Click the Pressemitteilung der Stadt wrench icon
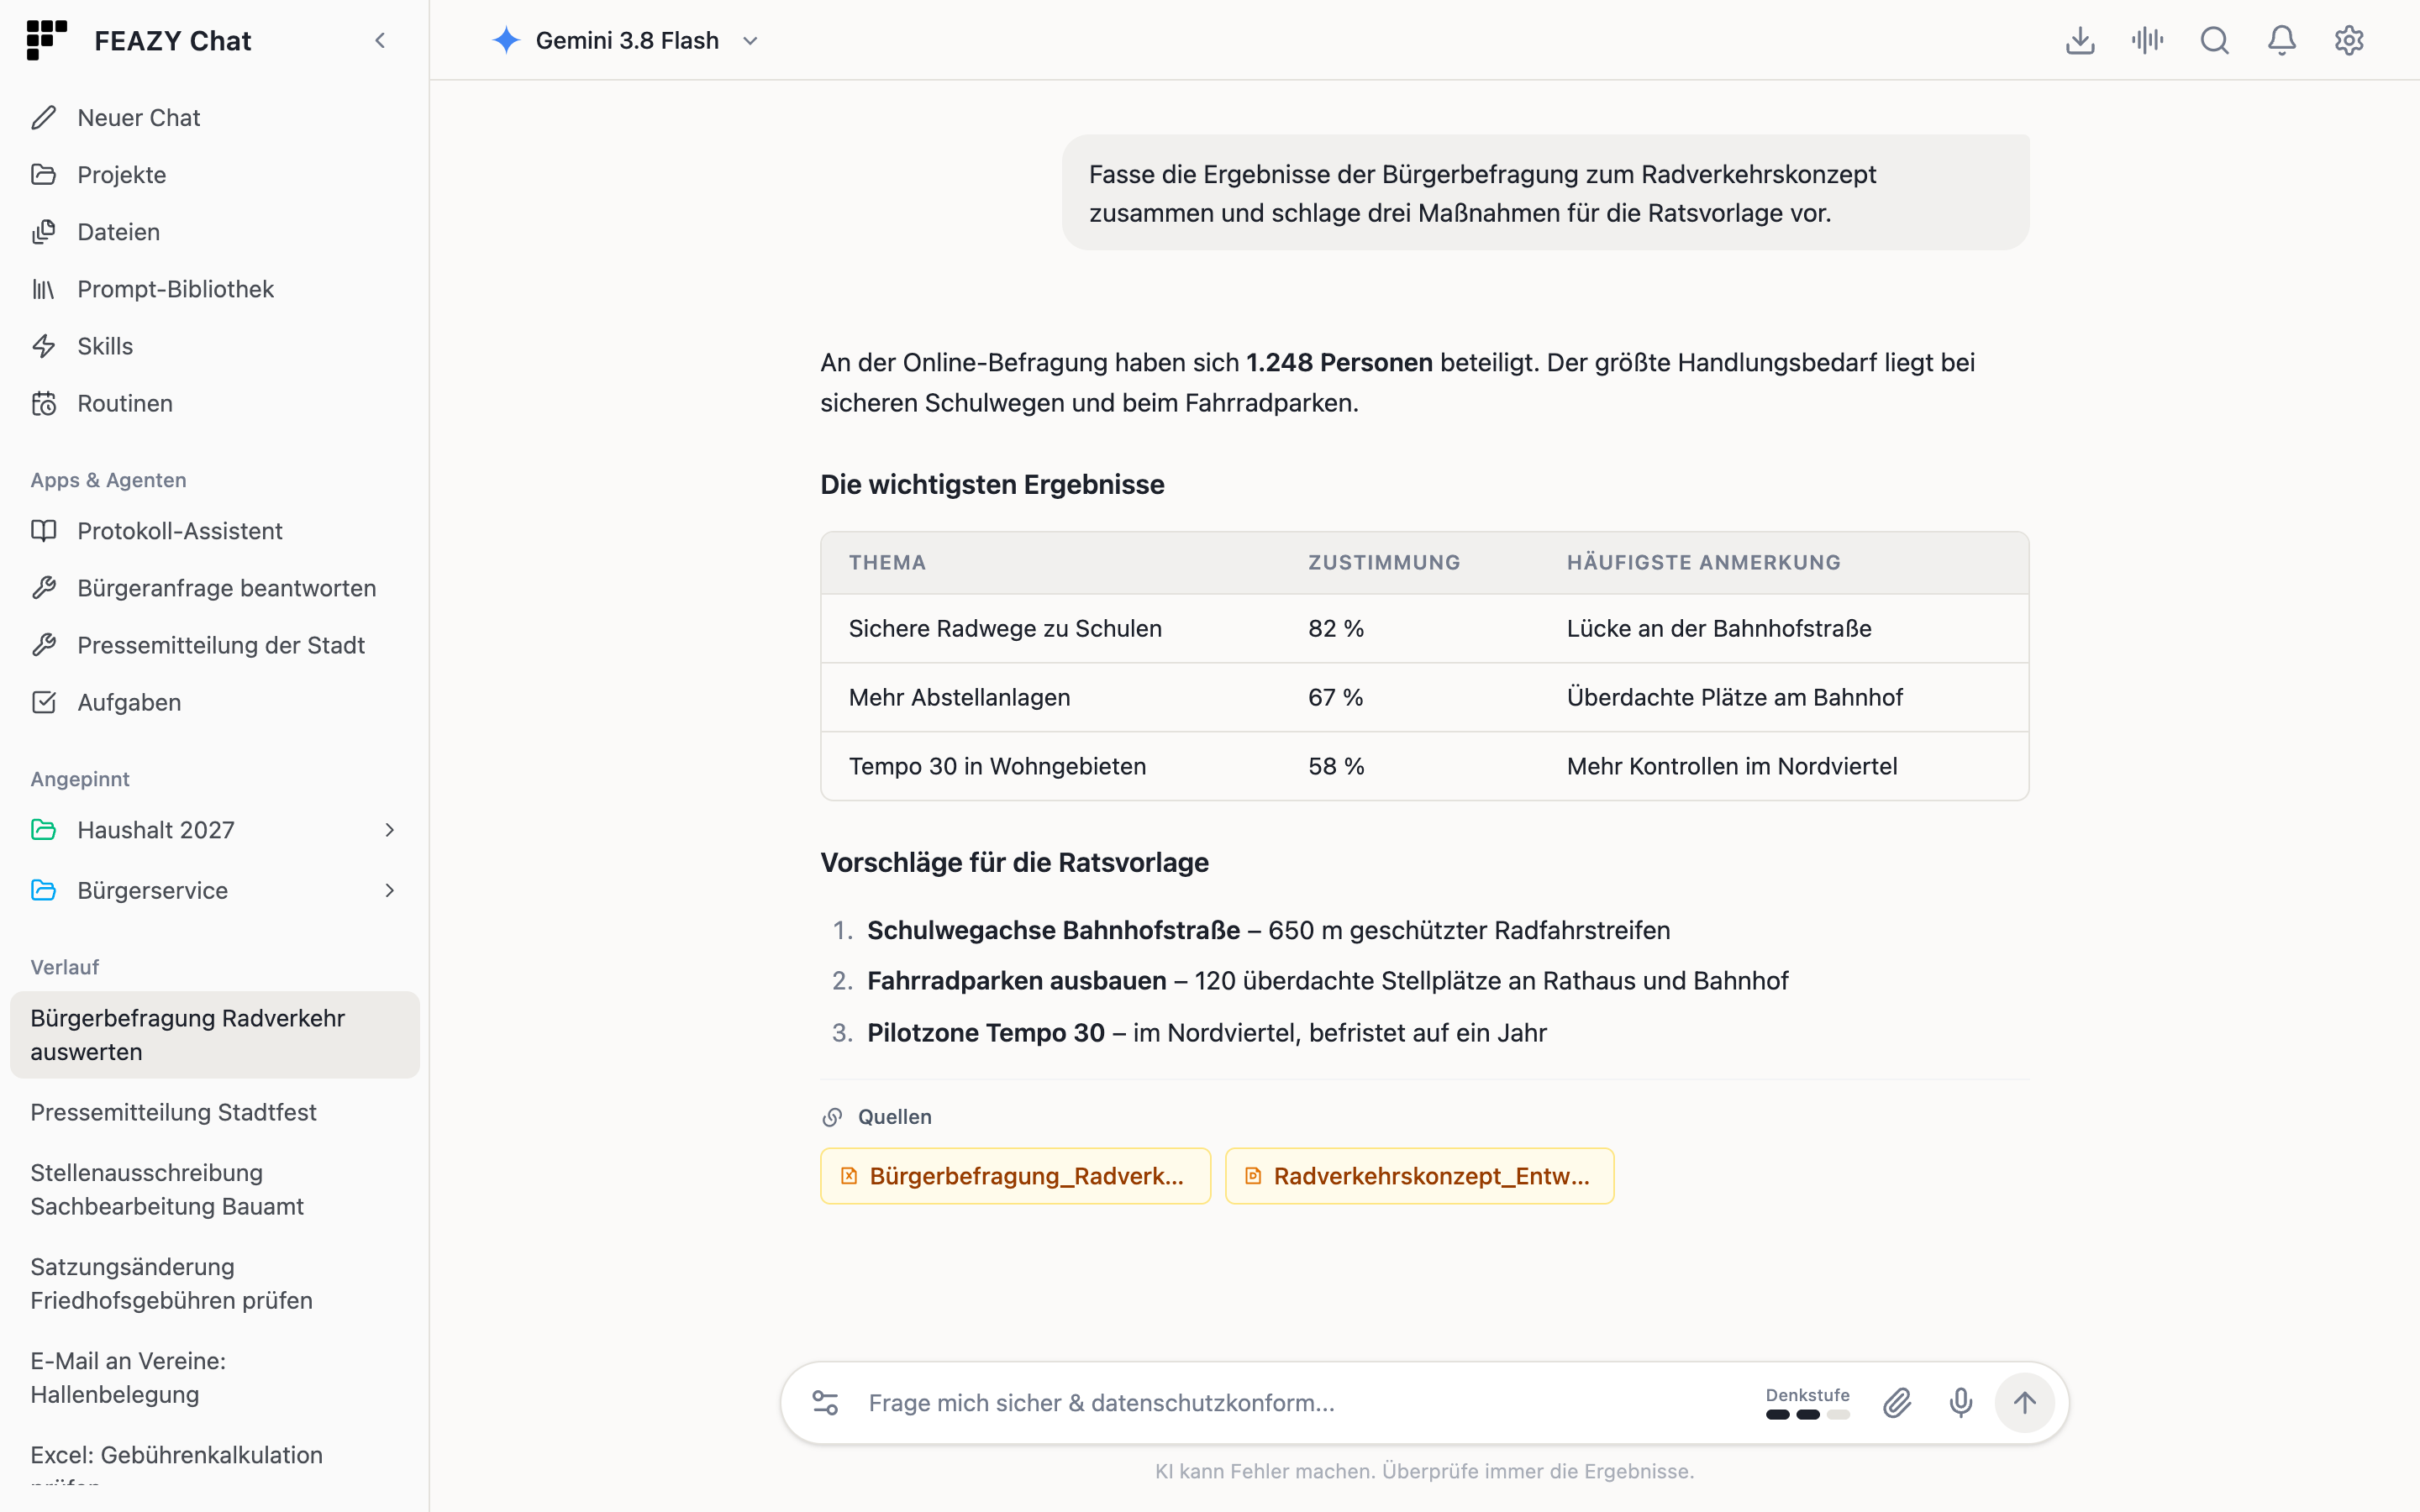Viewport: 2420px width, 1512px height. [x=44, y=645]
